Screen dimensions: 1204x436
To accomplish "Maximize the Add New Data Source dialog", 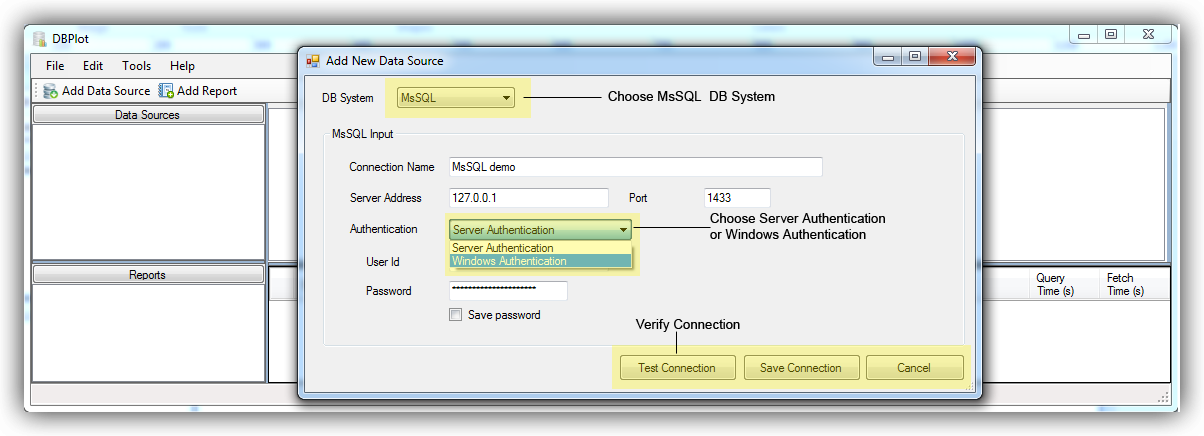I will 914,57.
